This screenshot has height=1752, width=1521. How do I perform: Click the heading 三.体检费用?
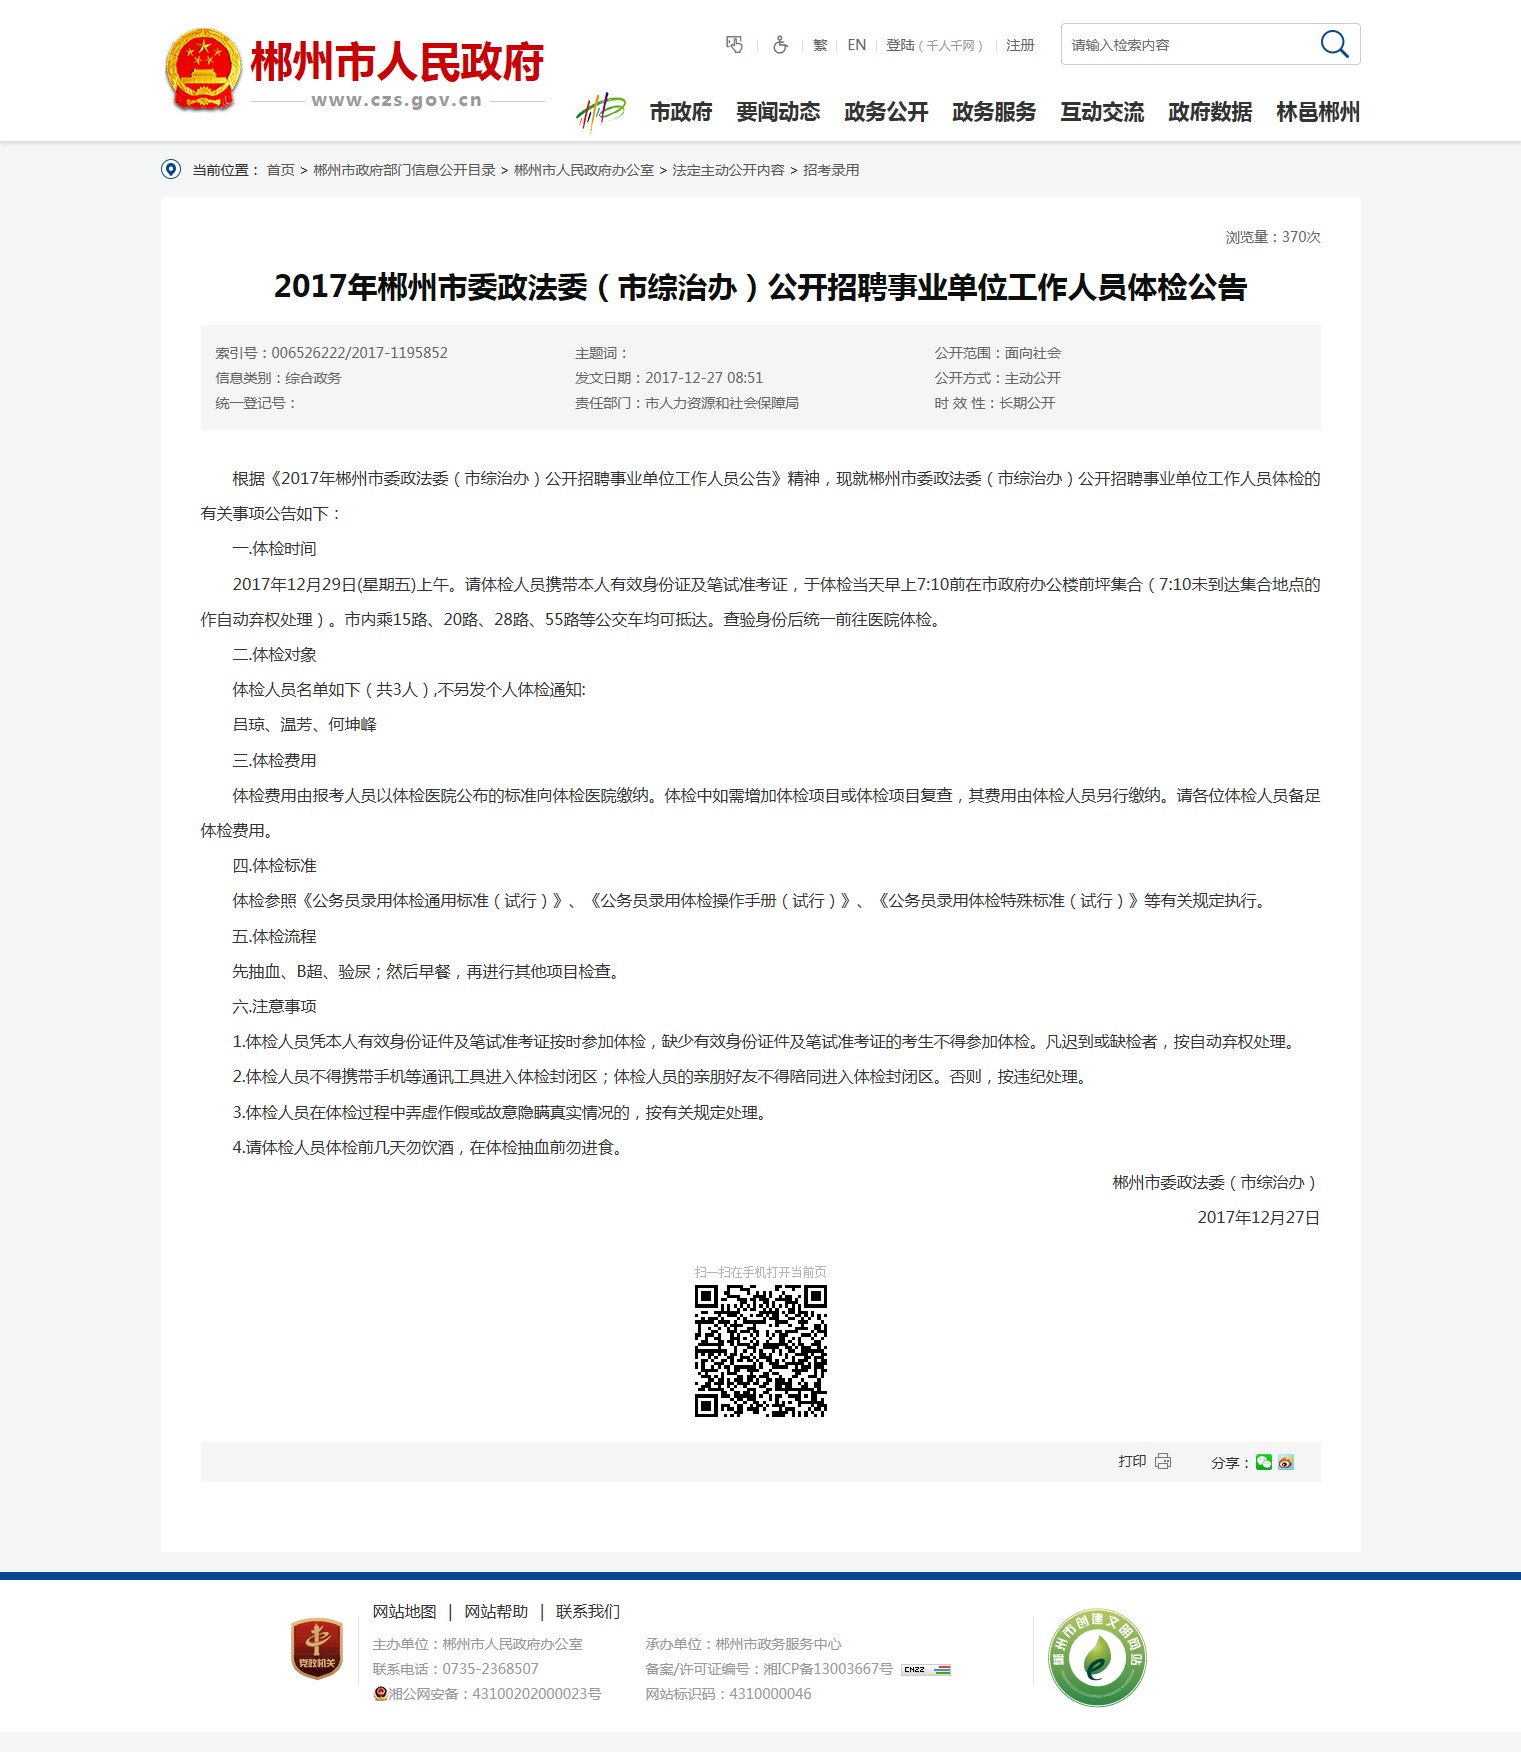[275, 760]
